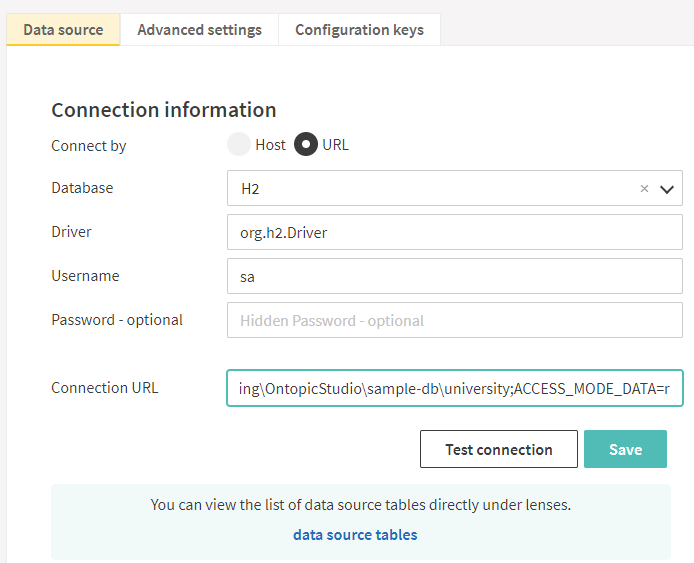Switch to the Advanced settings tab
The height and width of the screenshot is (563, 694).
click(199, 29)
